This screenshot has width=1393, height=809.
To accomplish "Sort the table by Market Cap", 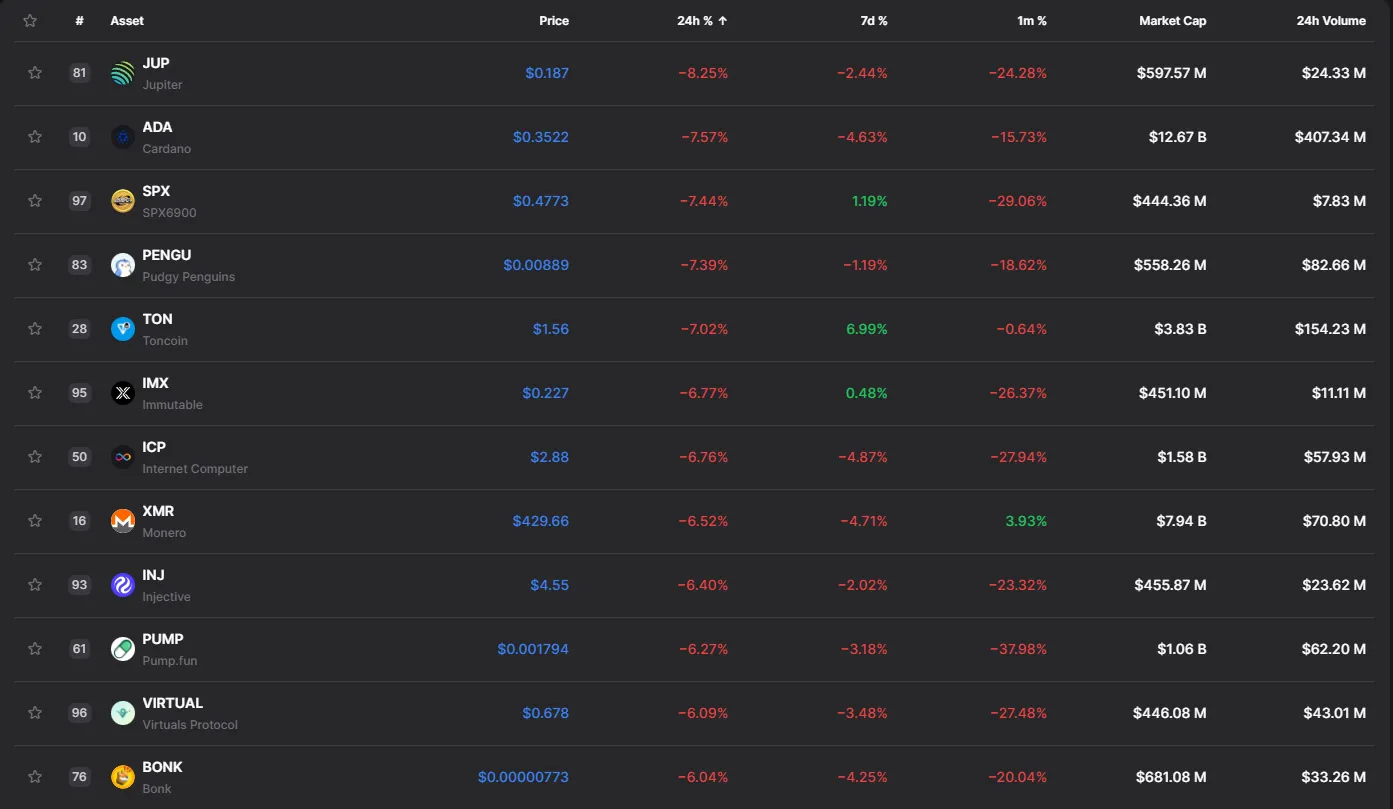I will [1172, 21].
